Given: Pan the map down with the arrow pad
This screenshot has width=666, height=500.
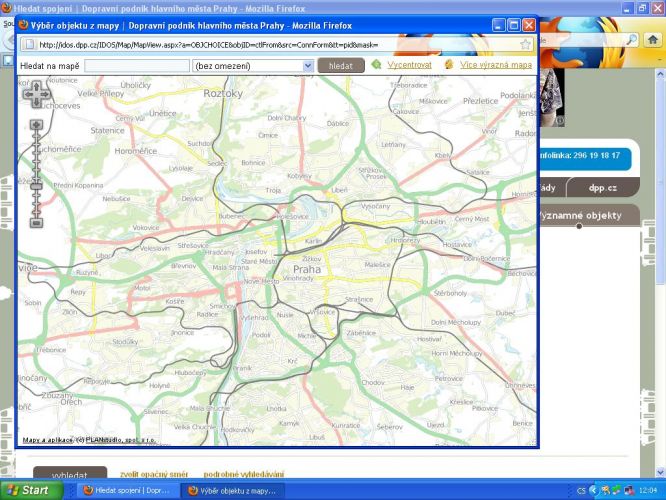Looking at the screenshot, I should [x=37, y=102].
